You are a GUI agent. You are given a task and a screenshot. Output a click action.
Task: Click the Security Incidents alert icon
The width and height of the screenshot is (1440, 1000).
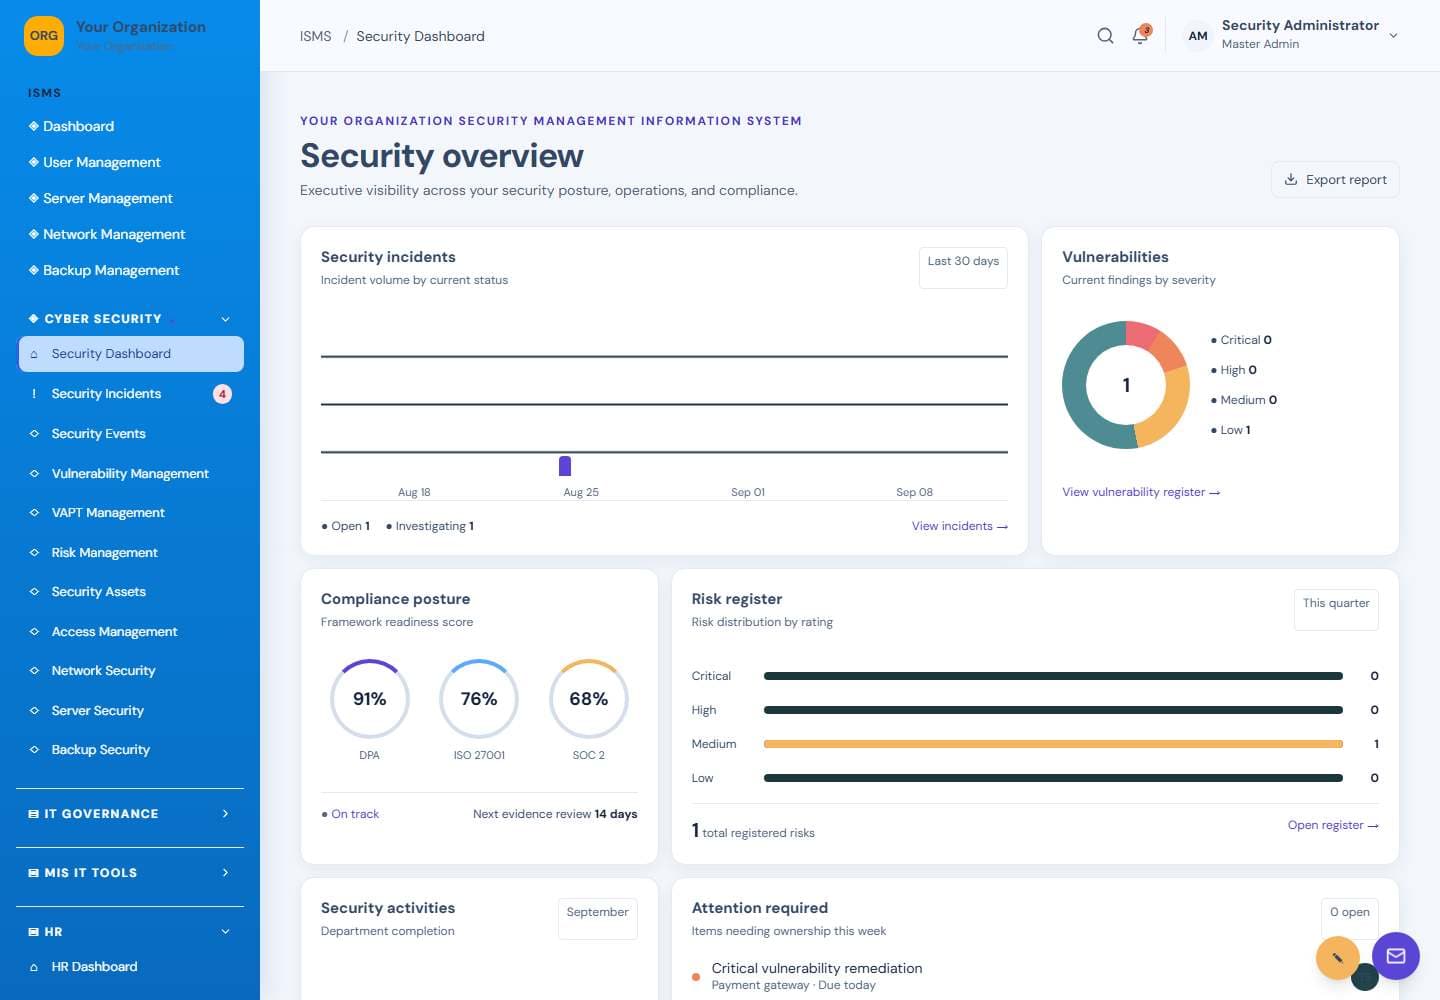tap(34, 394)
